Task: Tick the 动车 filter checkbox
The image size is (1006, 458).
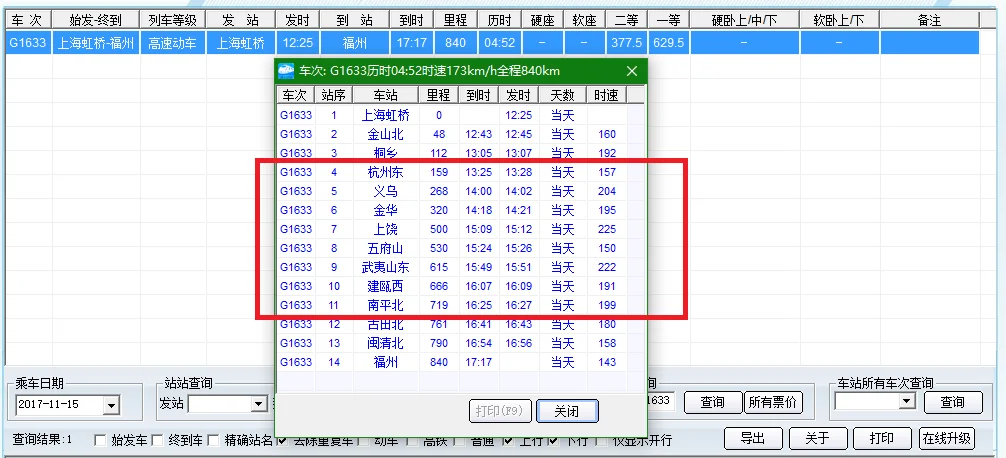Action: click(364, 440)
